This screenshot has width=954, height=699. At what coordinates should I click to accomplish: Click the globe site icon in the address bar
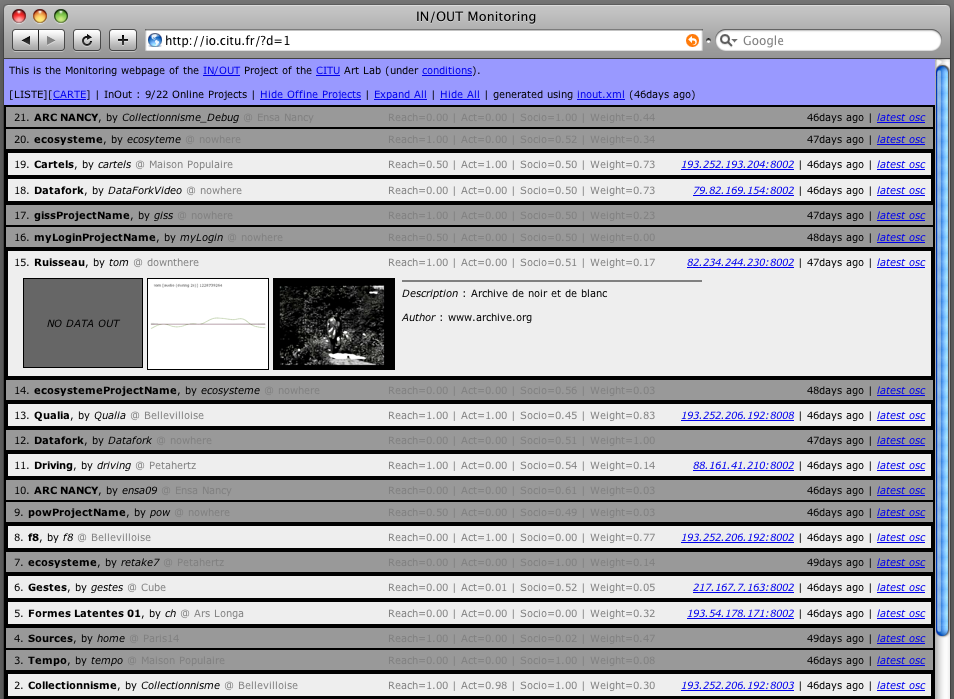point(154,41)
